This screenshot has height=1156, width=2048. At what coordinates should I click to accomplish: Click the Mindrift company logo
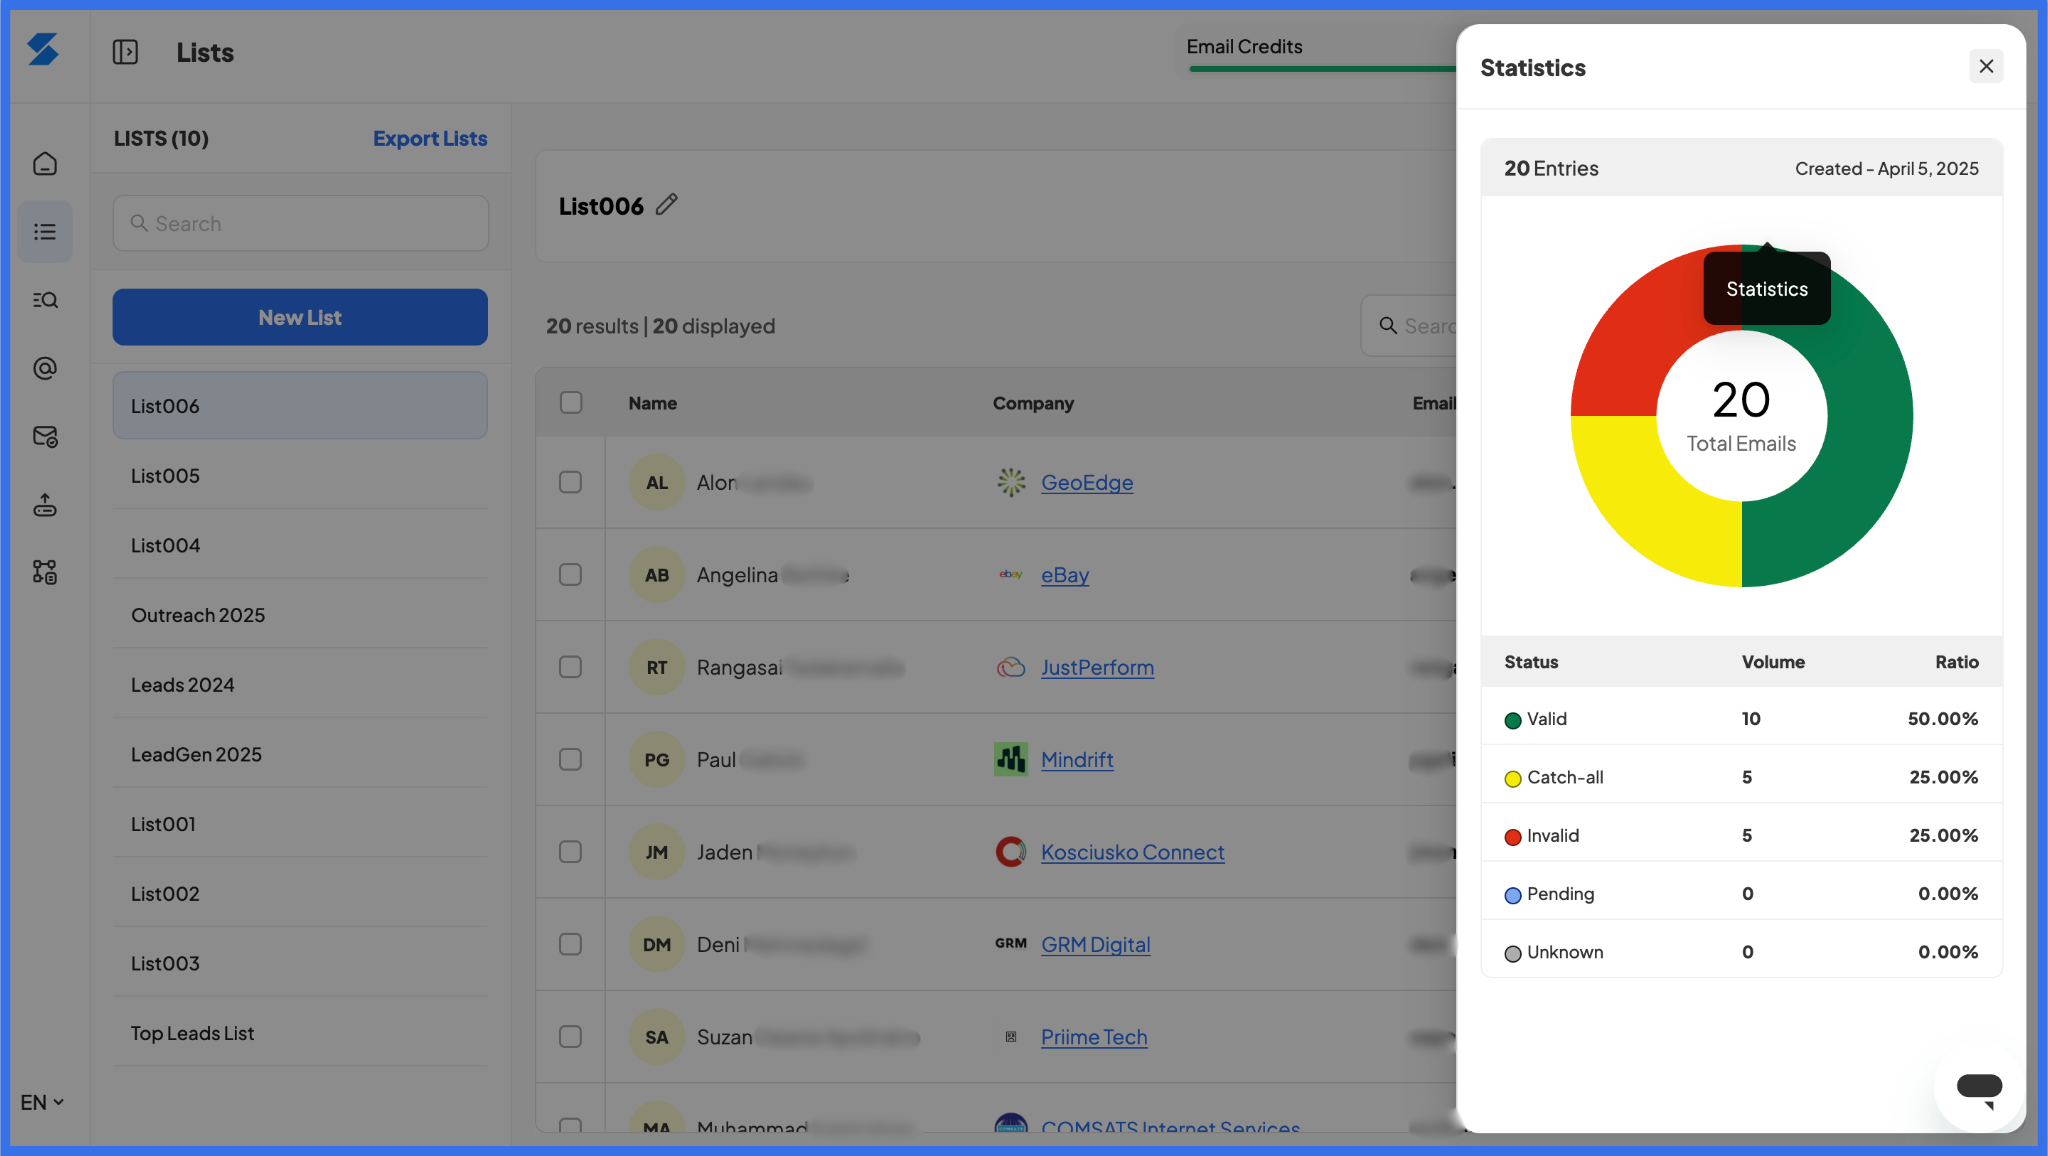click(1011, 759)
